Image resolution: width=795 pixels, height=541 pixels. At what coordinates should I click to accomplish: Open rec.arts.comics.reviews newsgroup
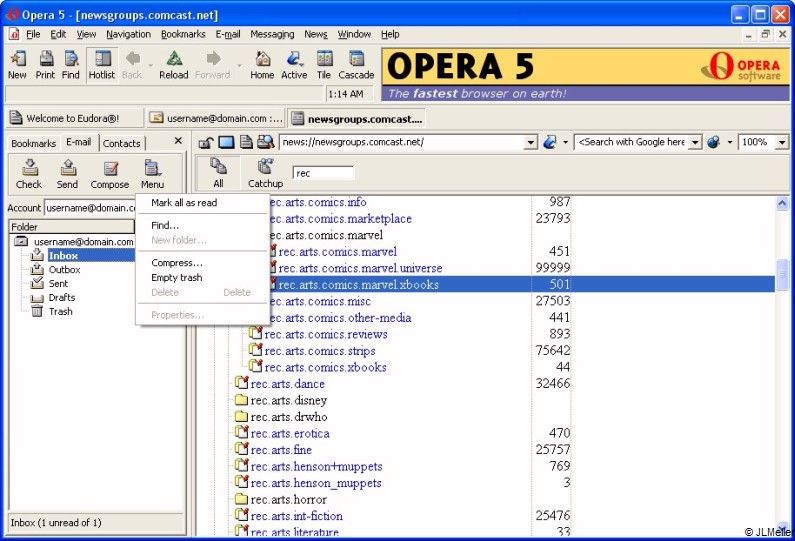coord(326,335)
